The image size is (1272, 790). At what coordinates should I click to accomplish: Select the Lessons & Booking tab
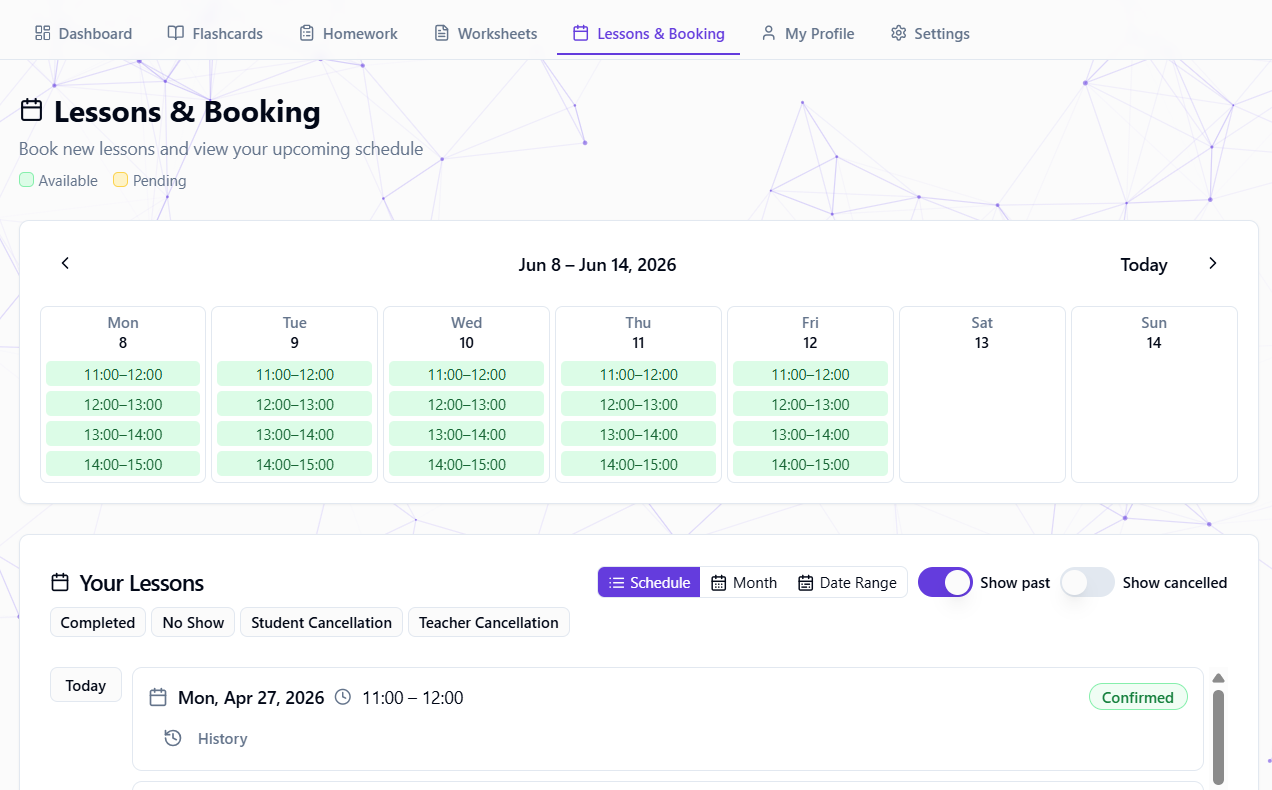click(x=648, y=33)
